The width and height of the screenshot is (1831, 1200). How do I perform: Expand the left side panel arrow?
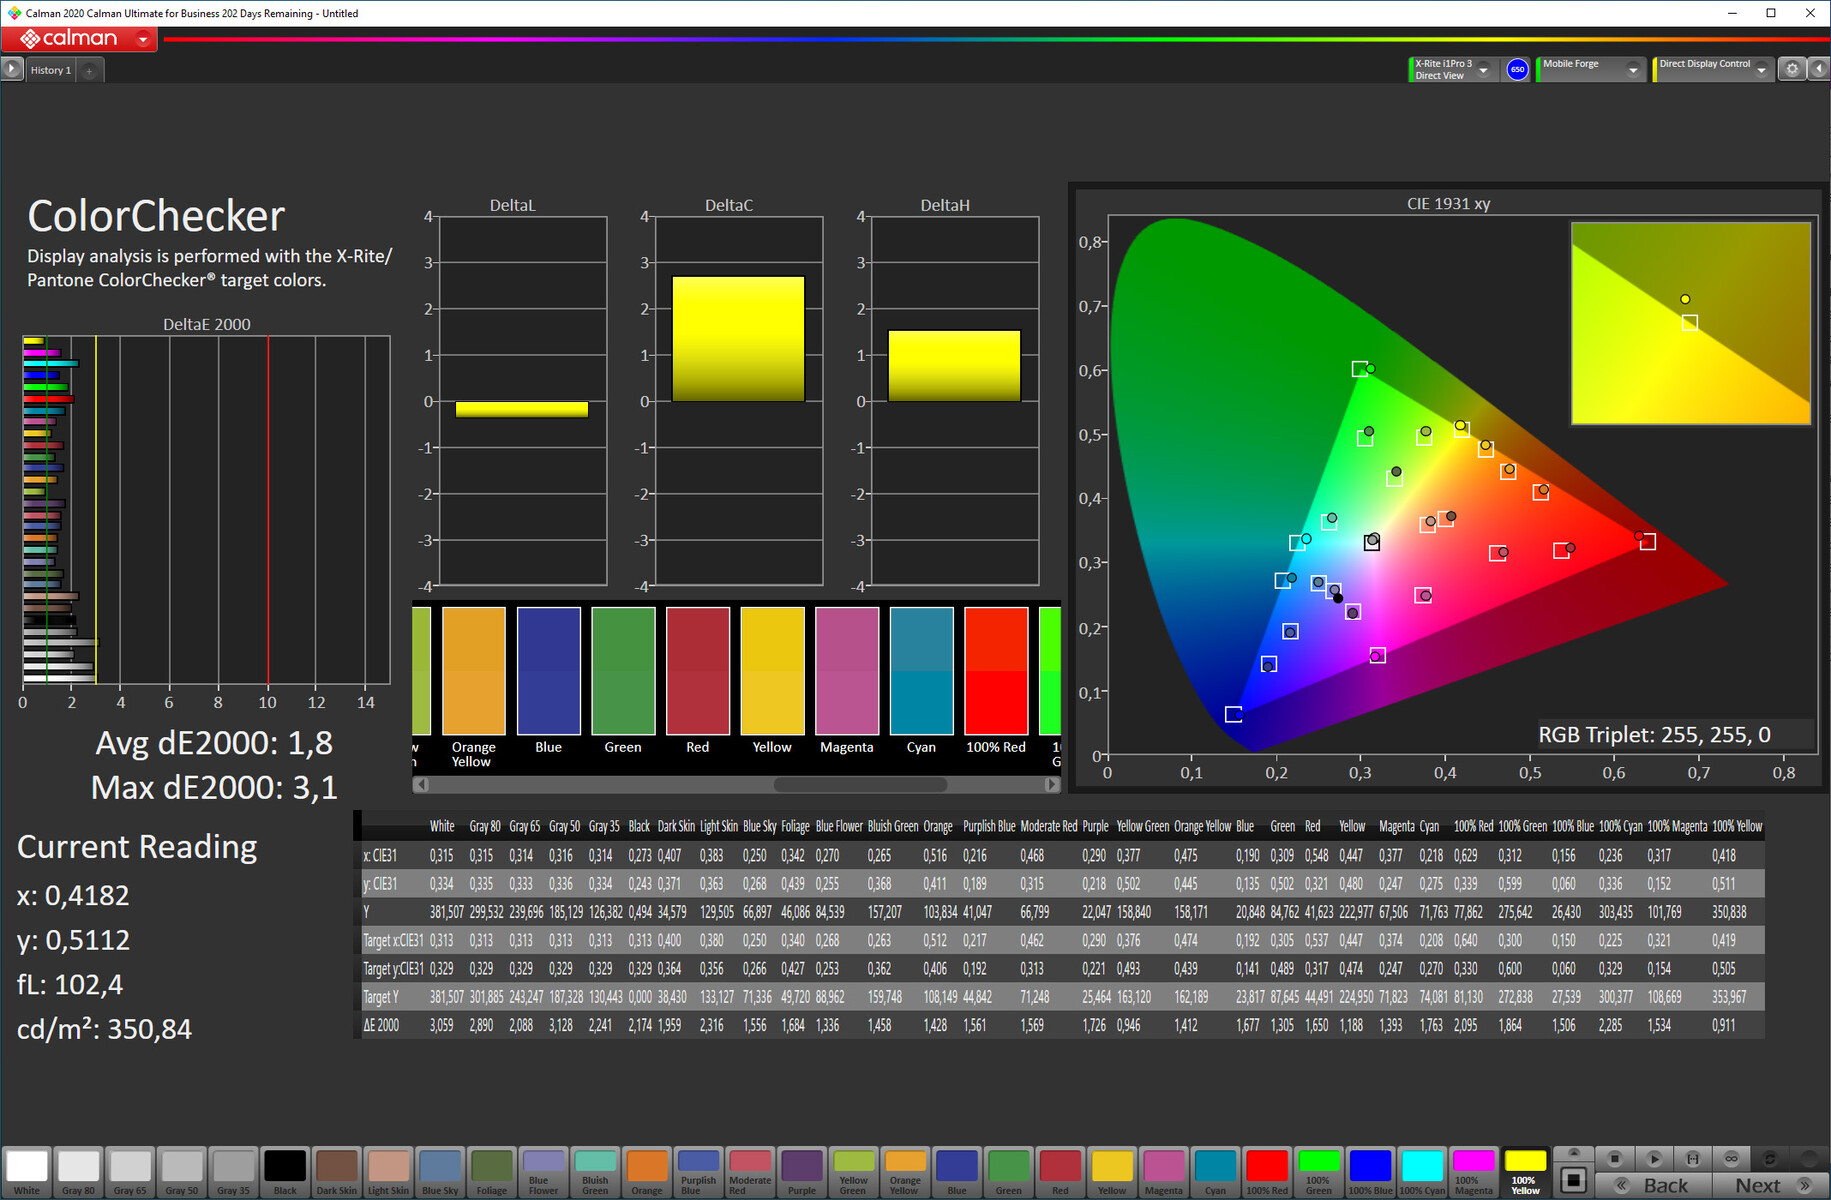coord(11,69)
